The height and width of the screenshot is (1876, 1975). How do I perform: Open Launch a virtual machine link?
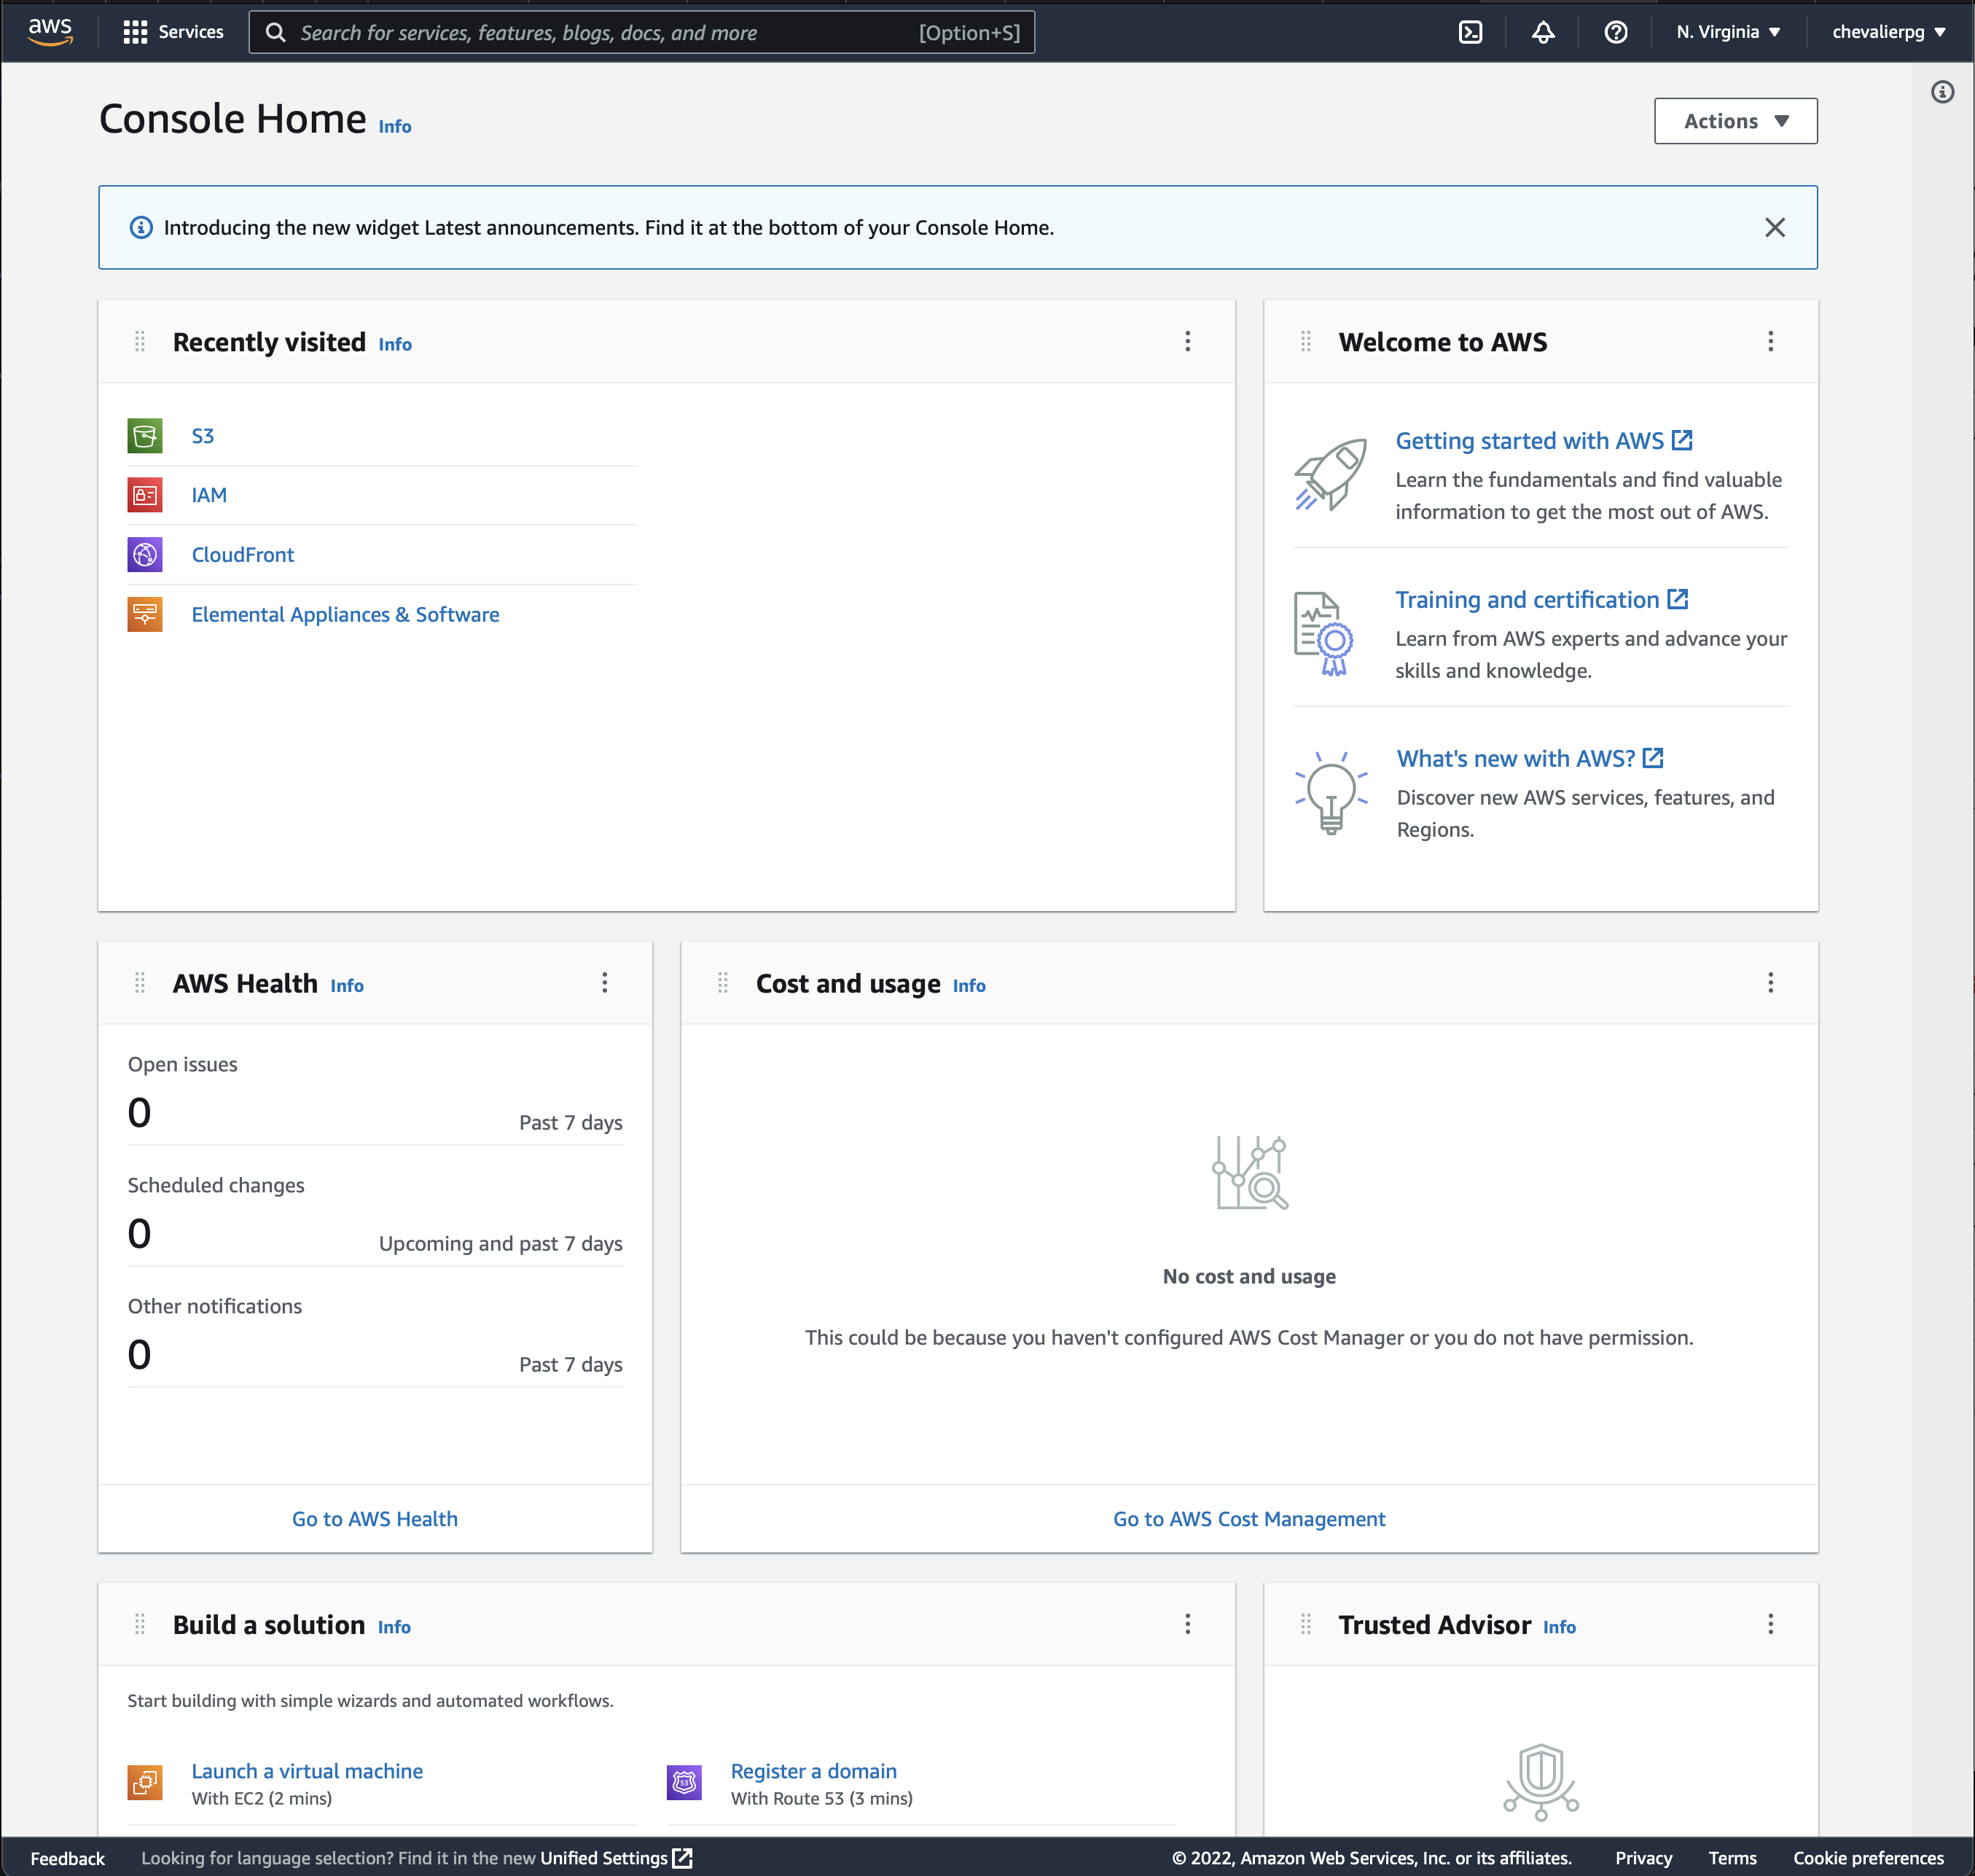click(307, 1771)
